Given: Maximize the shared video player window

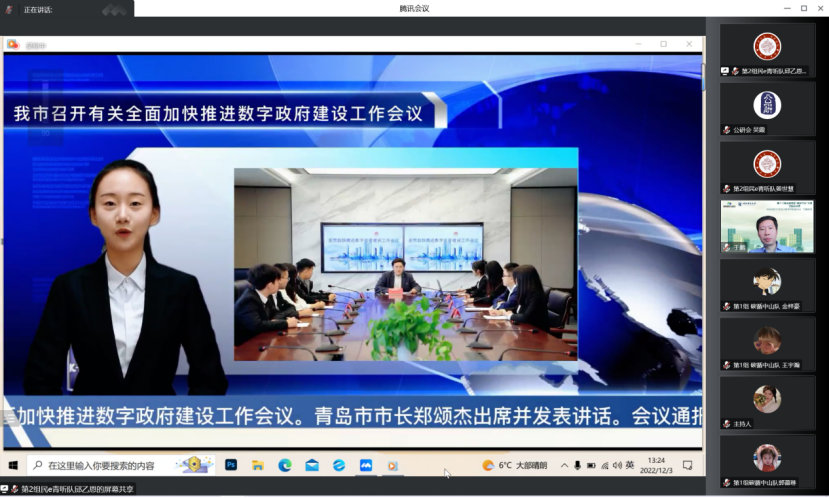Looking at the screenshot, I should tap(663, 44).
